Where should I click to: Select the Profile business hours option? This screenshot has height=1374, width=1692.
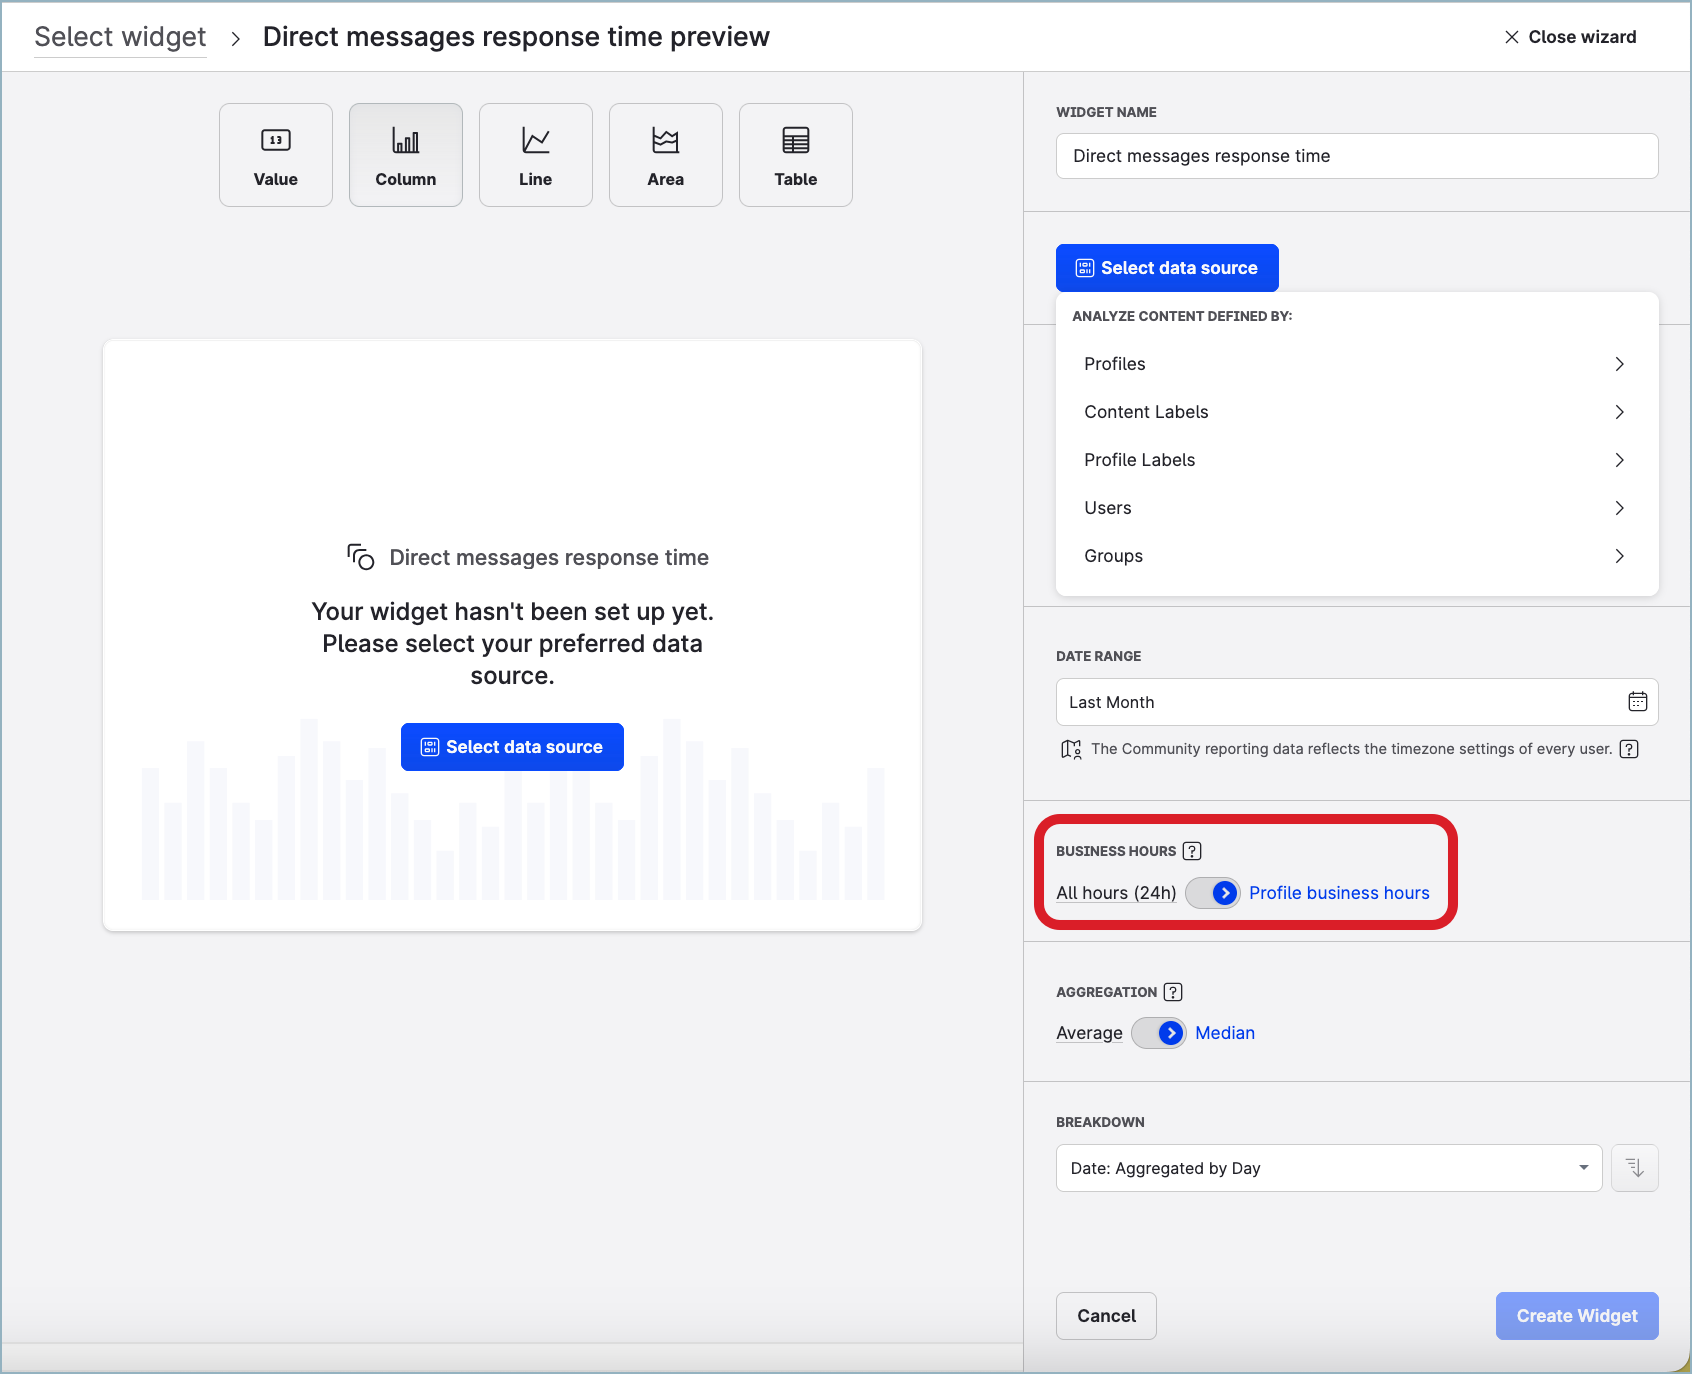pos(1339,893)
